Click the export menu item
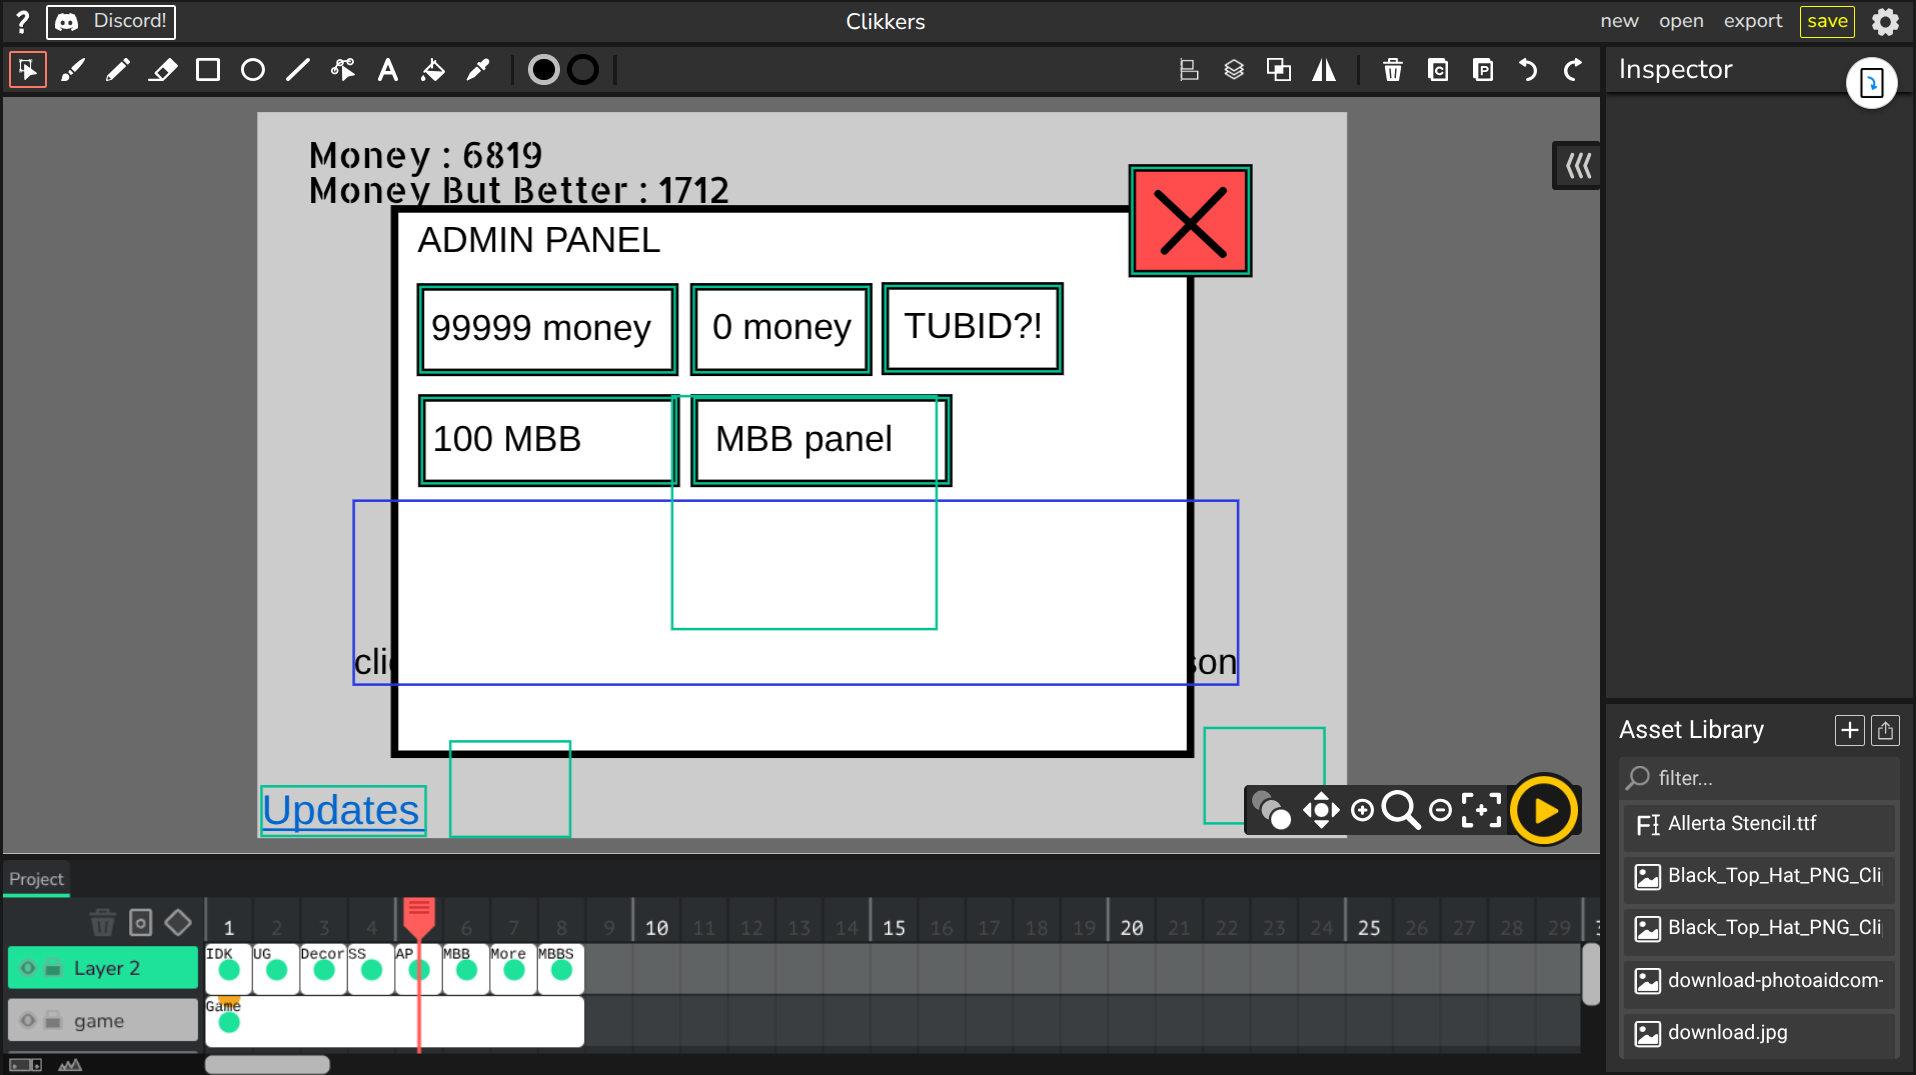 (1752, 21)
